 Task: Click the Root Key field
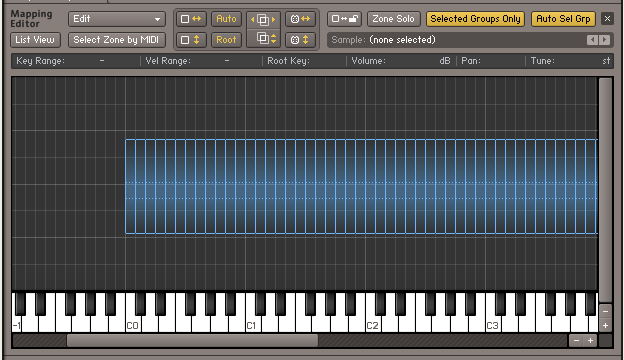304,61
